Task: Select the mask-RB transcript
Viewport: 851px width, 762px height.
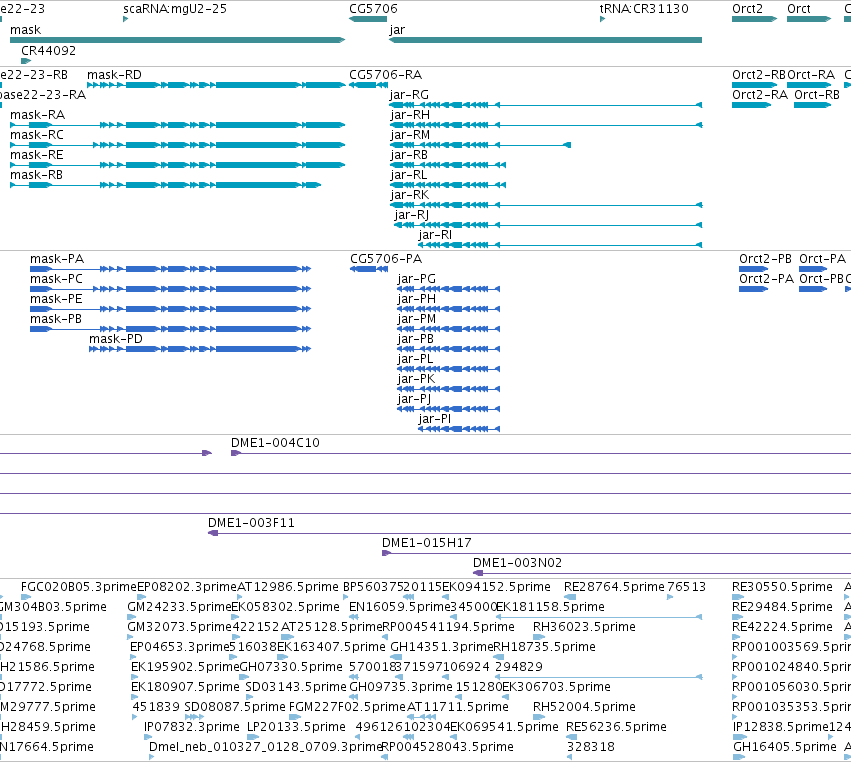Action: pos(166,185)
